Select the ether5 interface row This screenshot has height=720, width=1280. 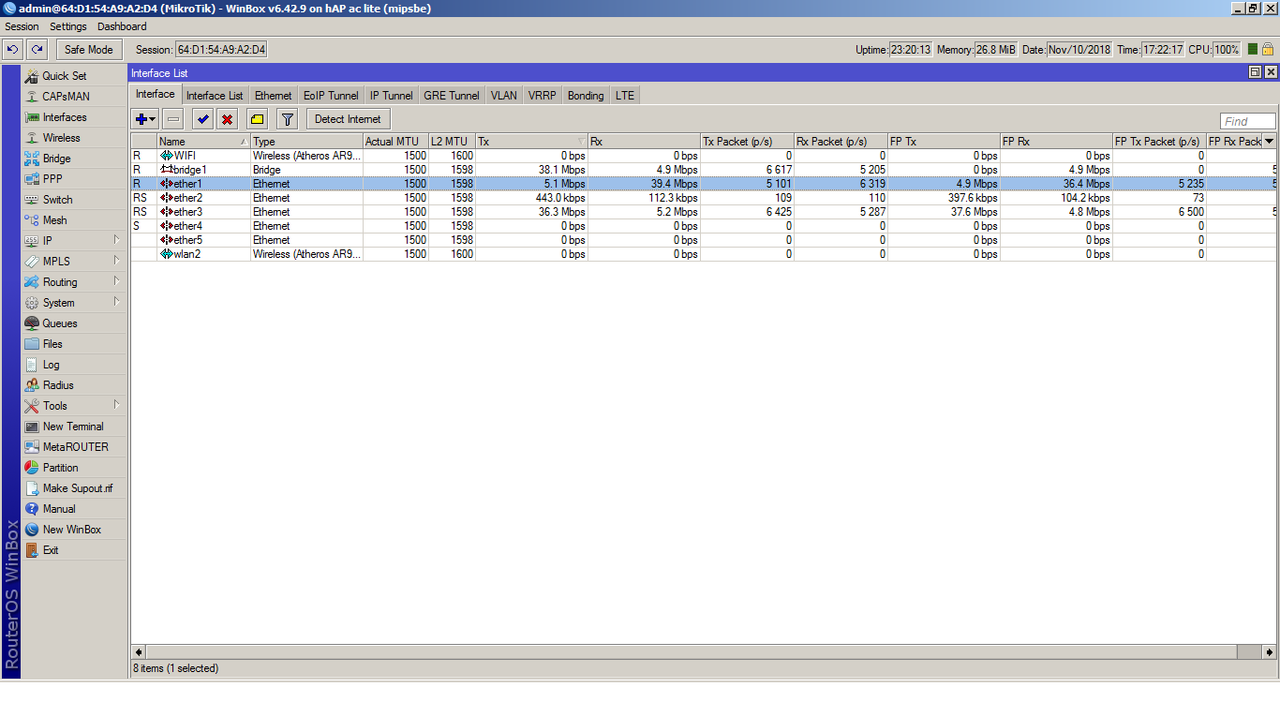[x=703, y=240]
